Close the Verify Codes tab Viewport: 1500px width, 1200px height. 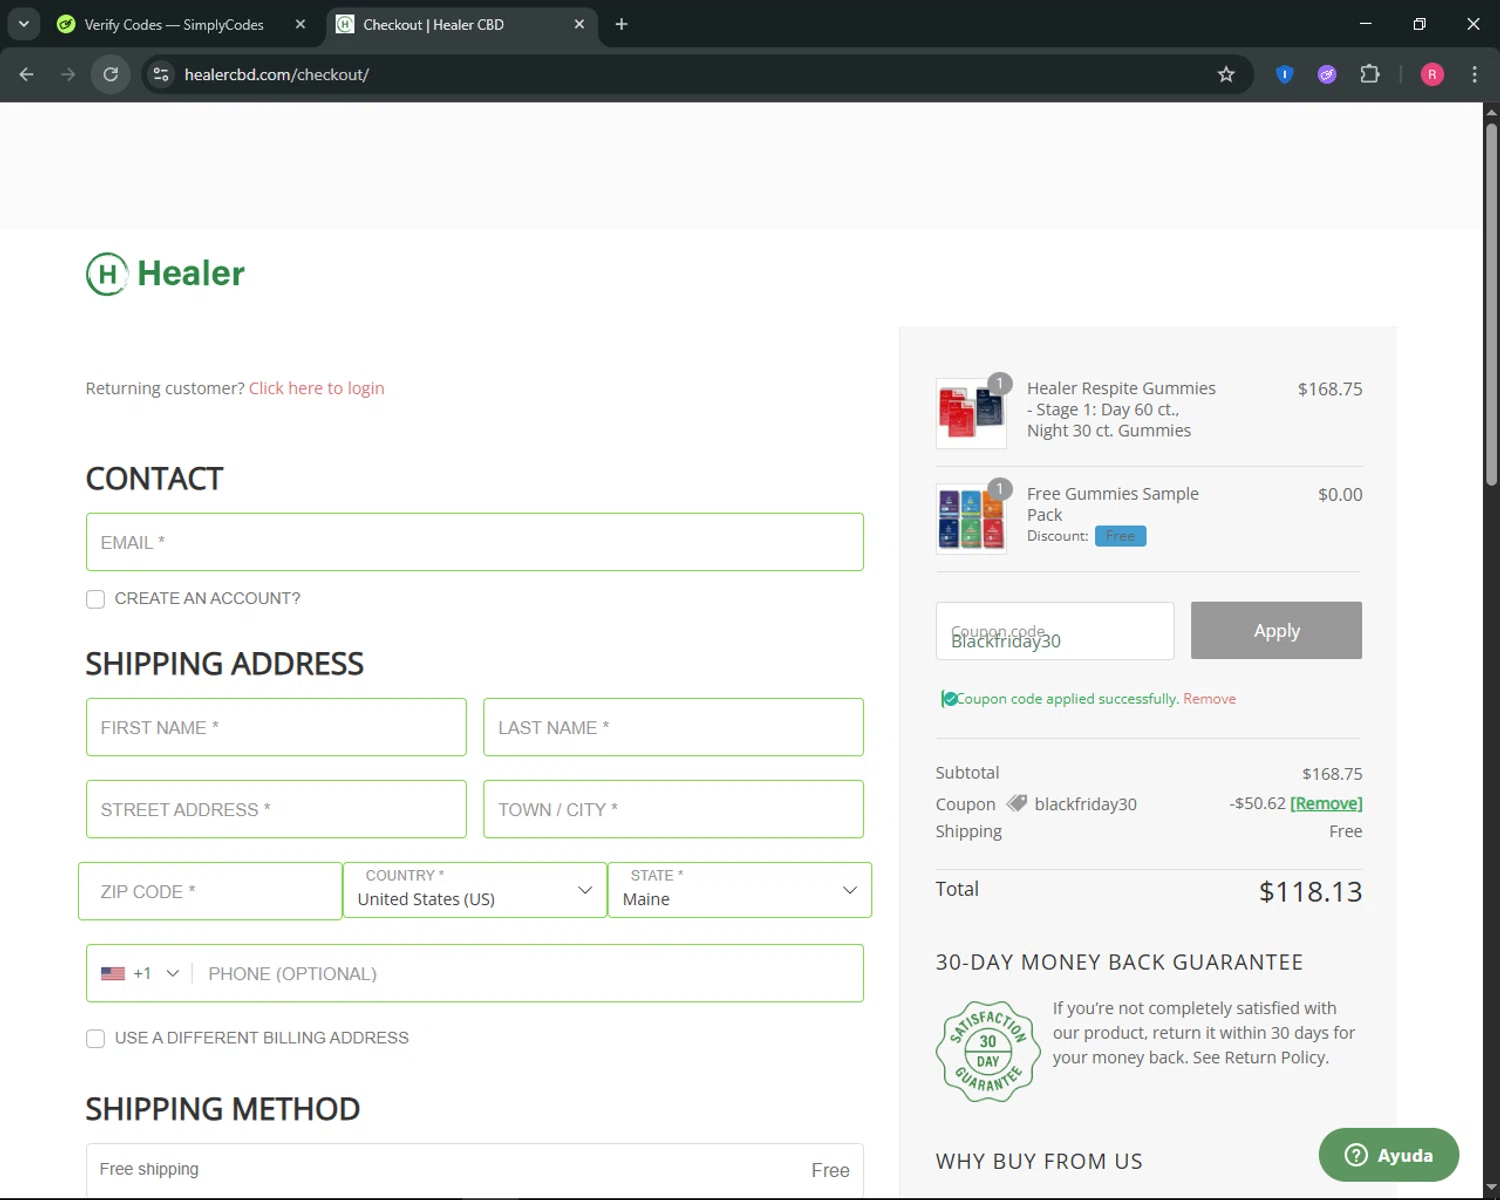[300, 24]
